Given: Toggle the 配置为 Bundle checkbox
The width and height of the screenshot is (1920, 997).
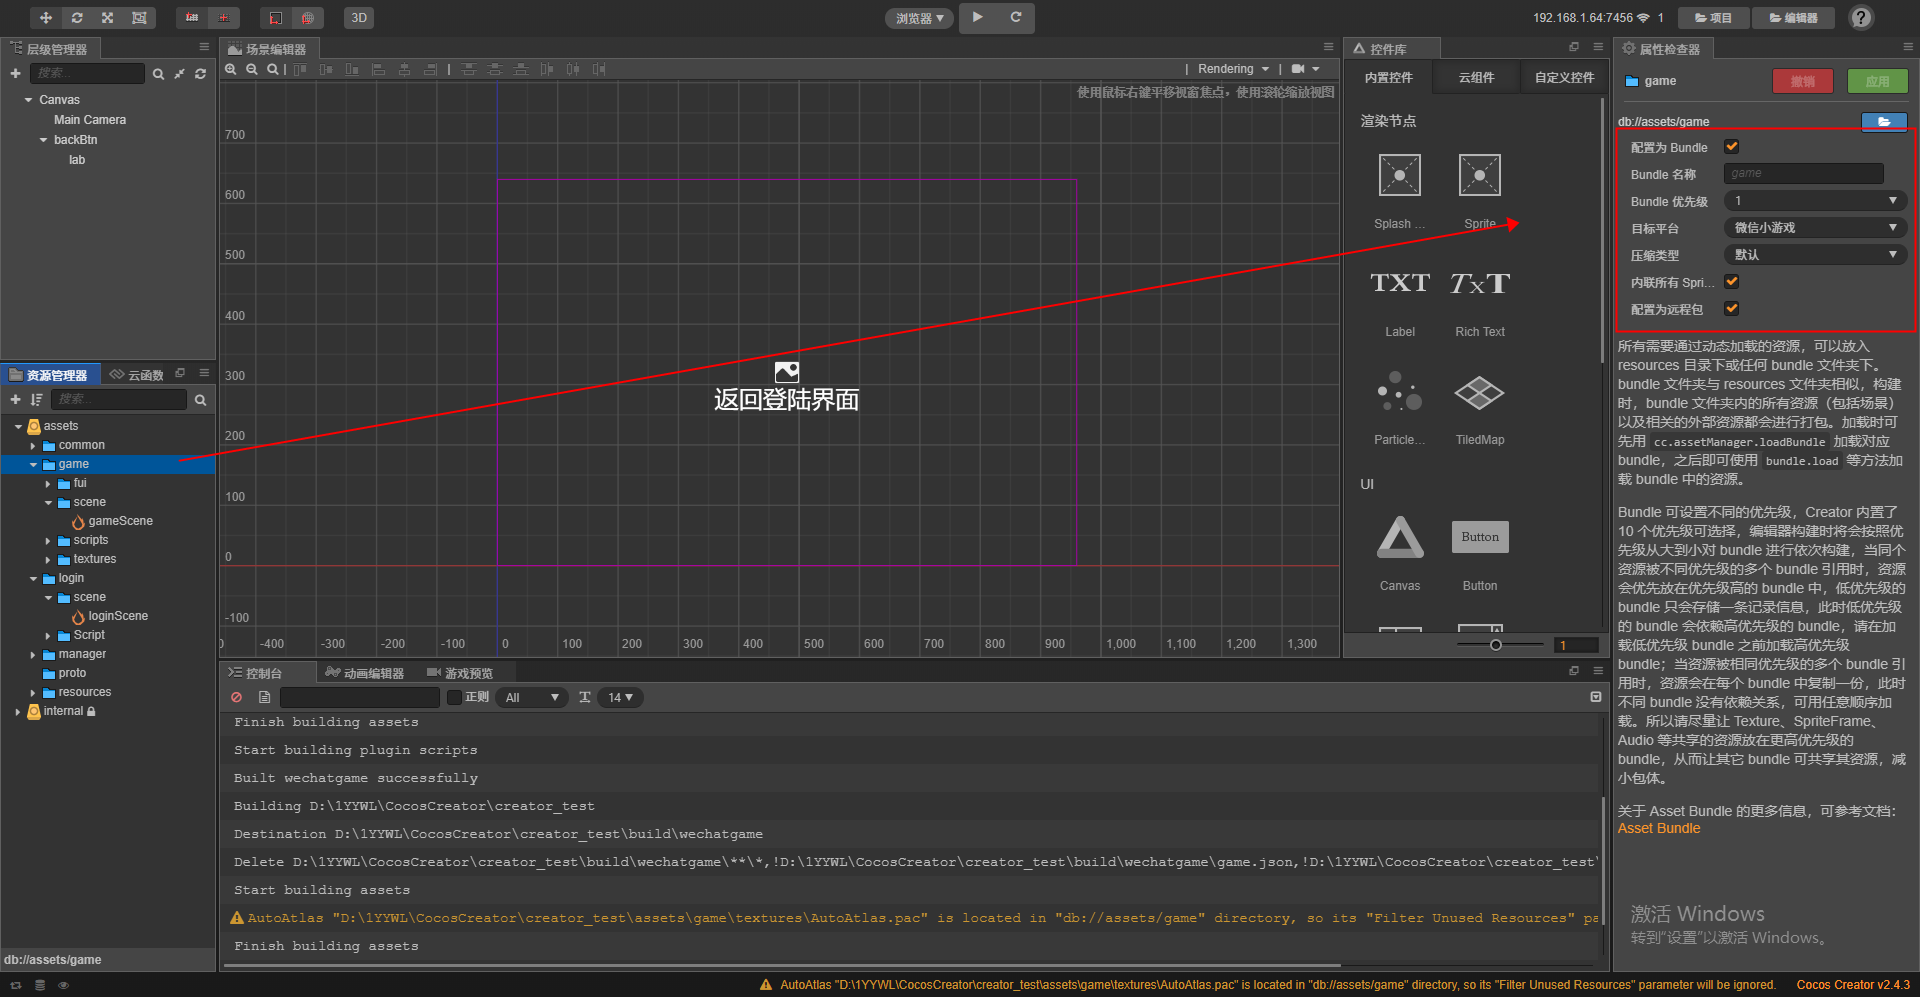Looking at the screenshot, I should pos(1732,147).
